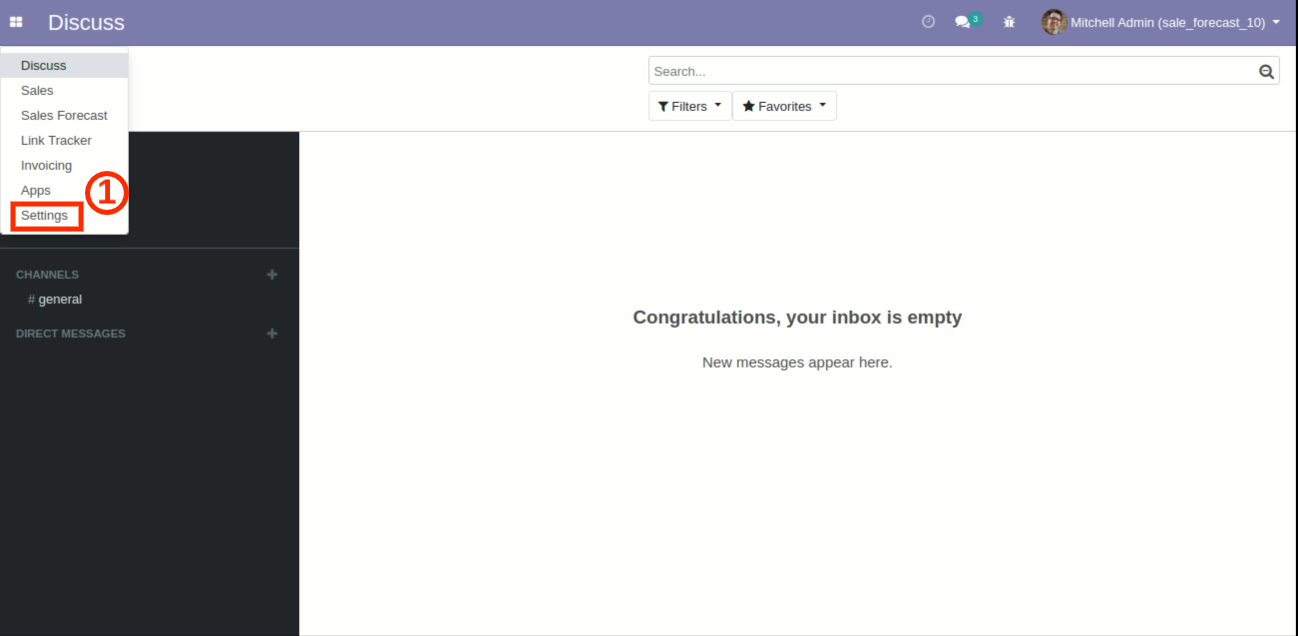Add a new channel with plus icon

(x=272, y=275)
